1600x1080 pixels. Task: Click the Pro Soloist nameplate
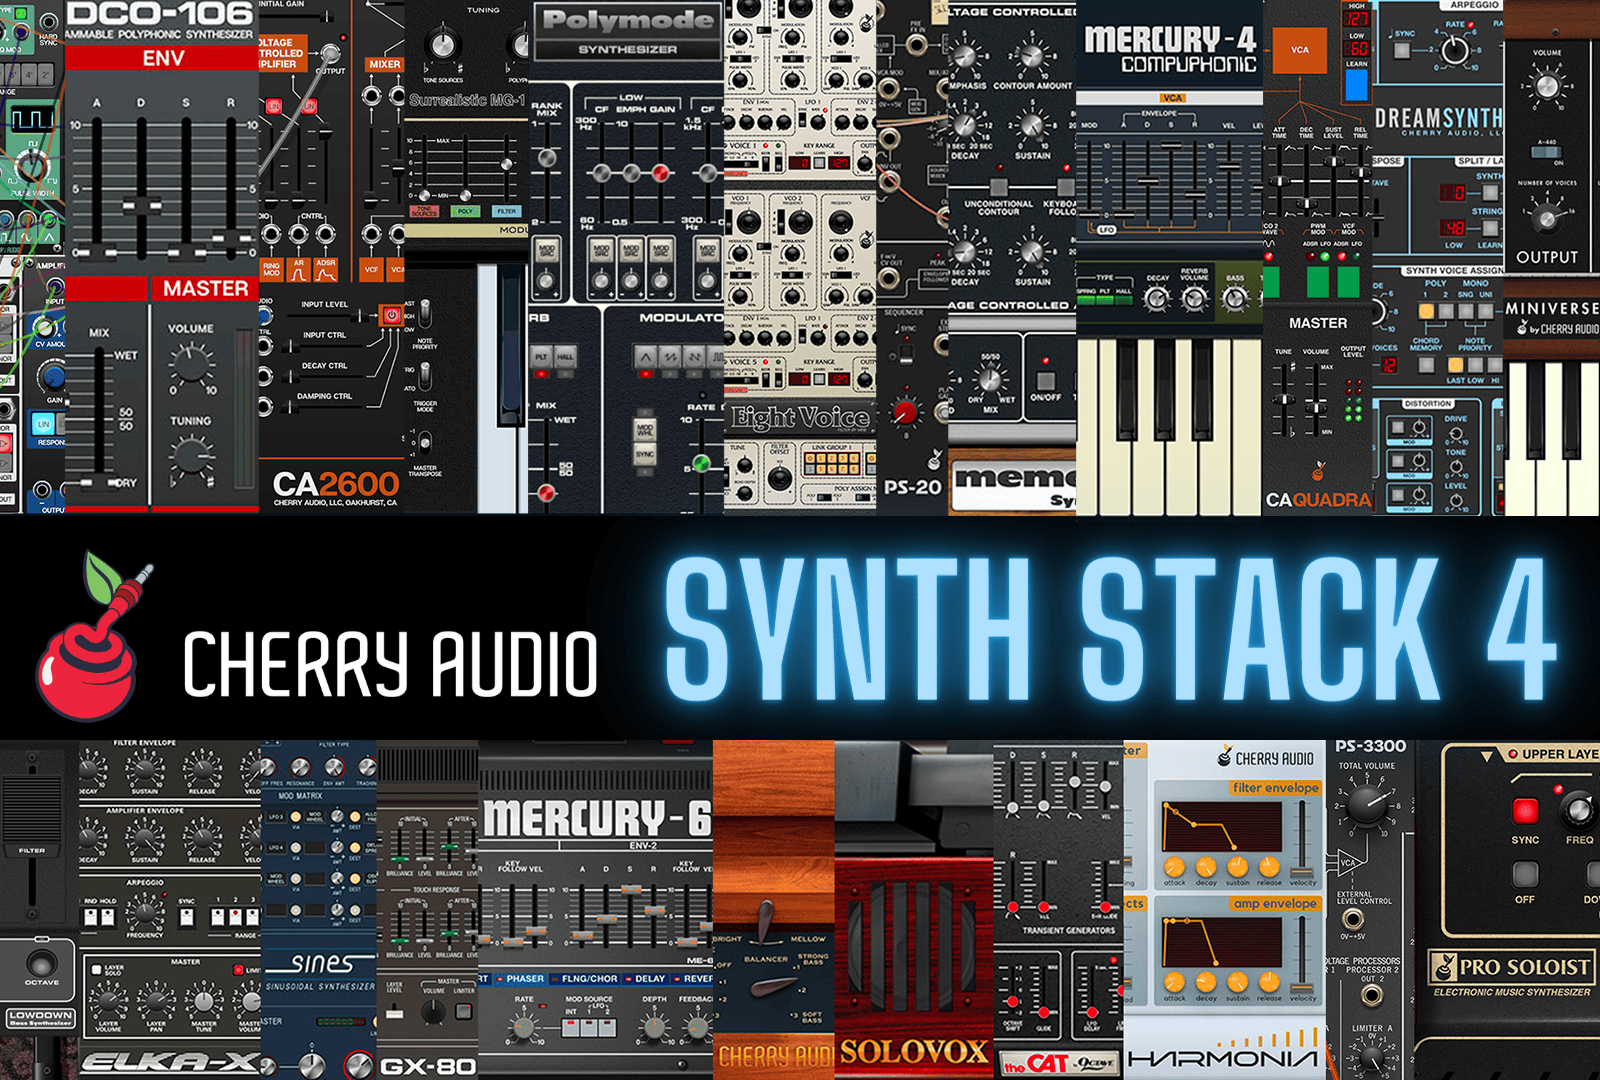coord(1513,966)
